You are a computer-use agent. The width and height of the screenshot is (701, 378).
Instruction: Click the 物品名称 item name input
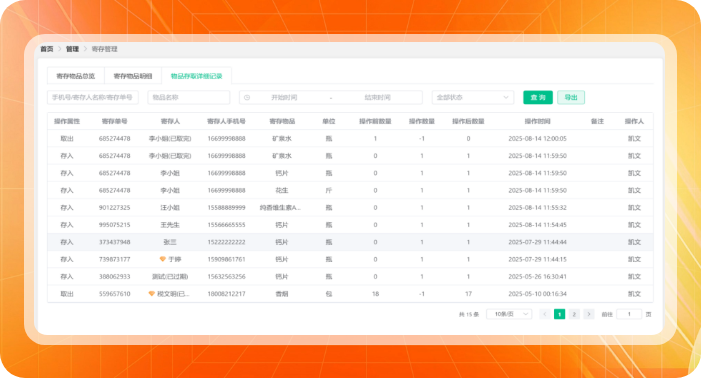(x=189, y=97)
